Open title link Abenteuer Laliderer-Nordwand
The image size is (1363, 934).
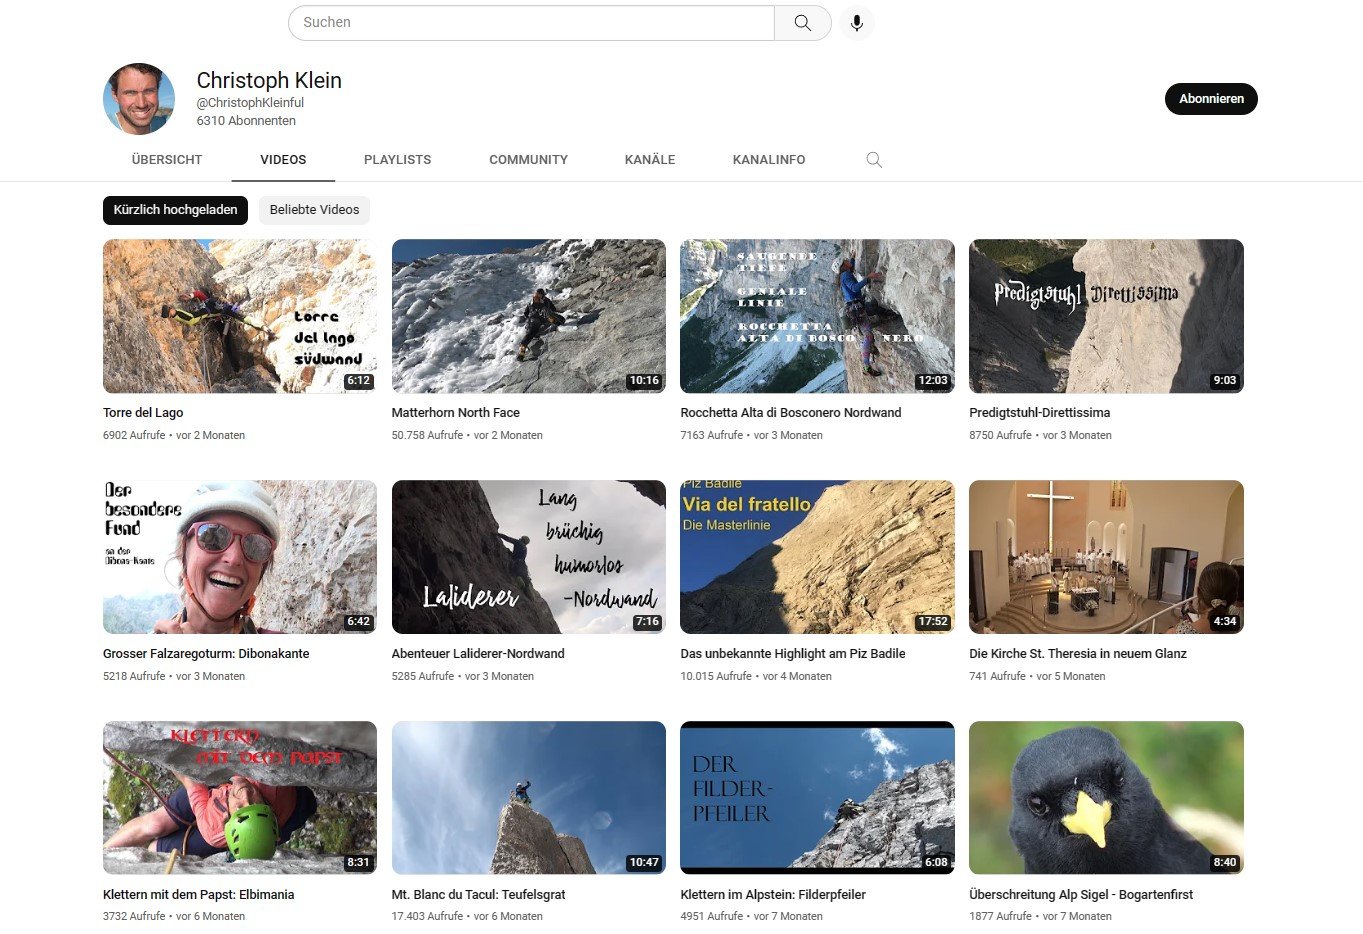point(478,654)
